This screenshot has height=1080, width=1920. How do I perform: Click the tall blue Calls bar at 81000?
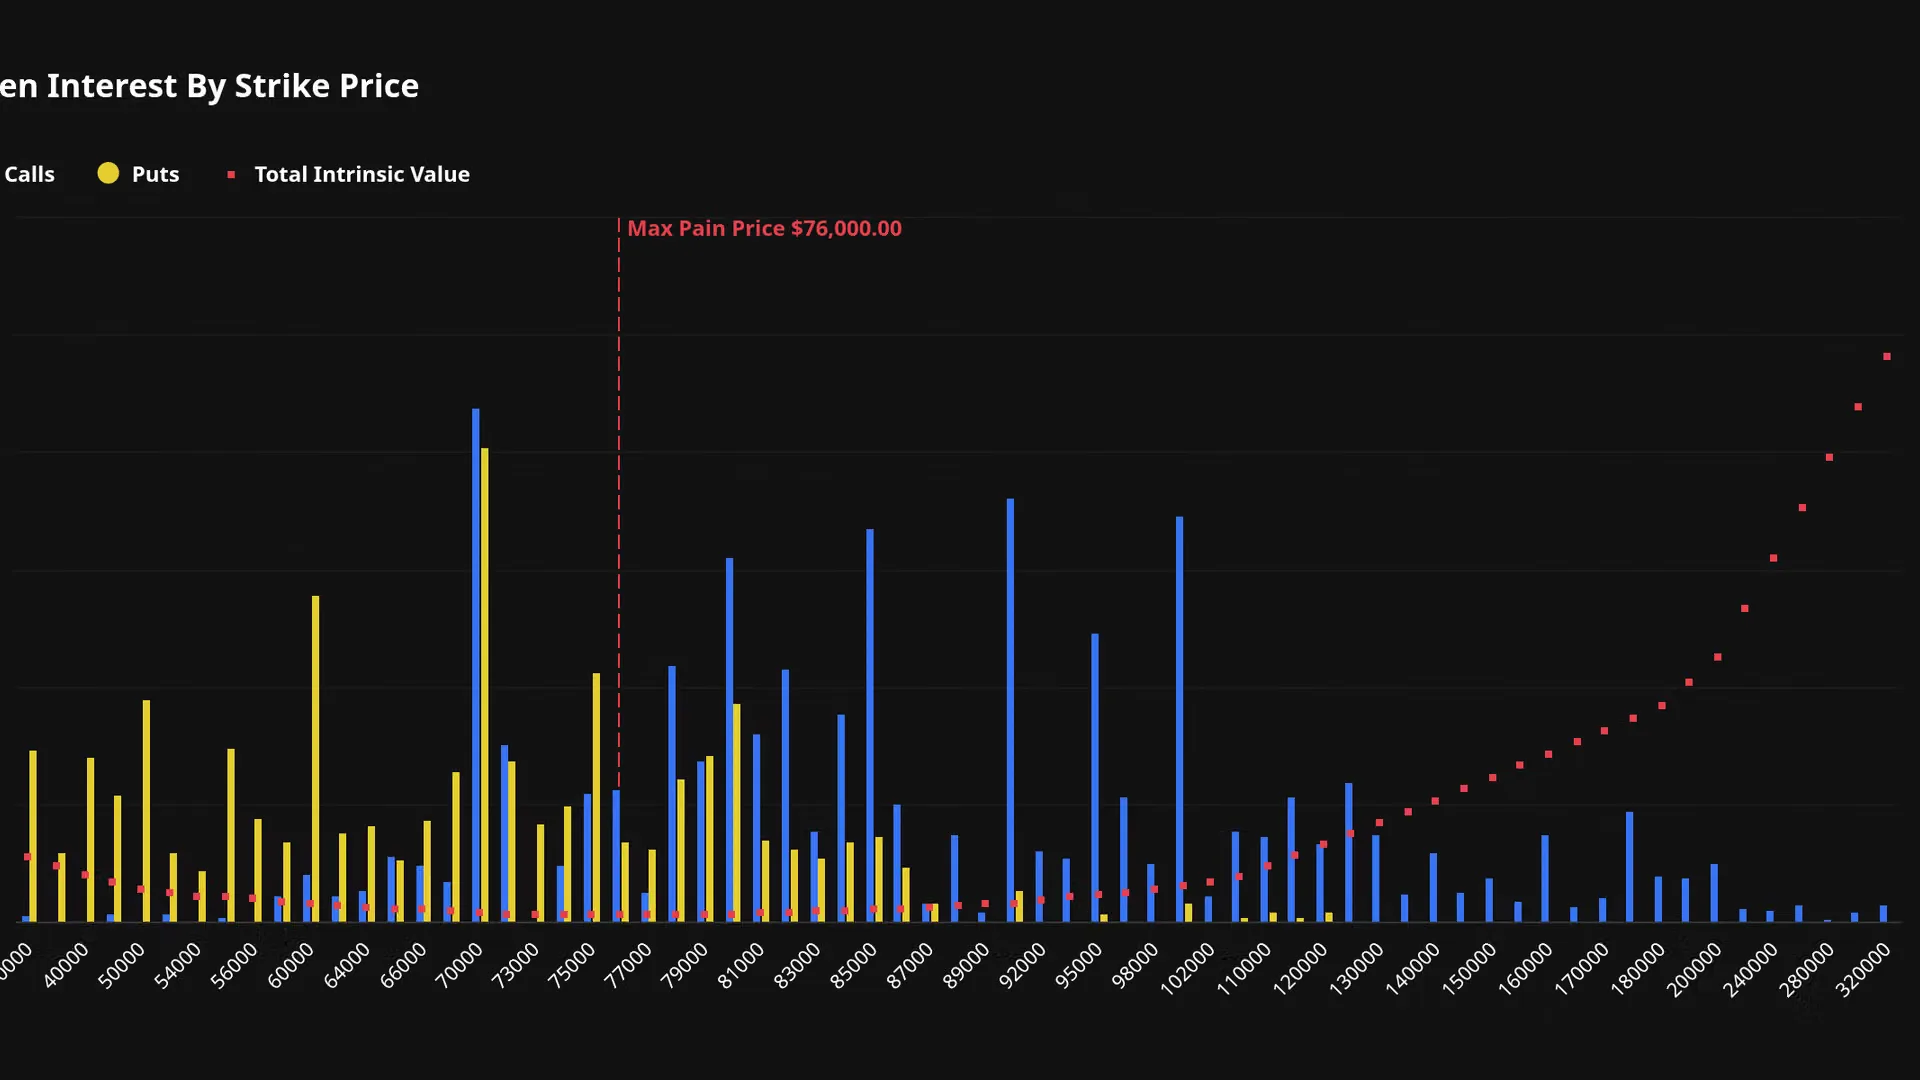[x=730, y=739]
